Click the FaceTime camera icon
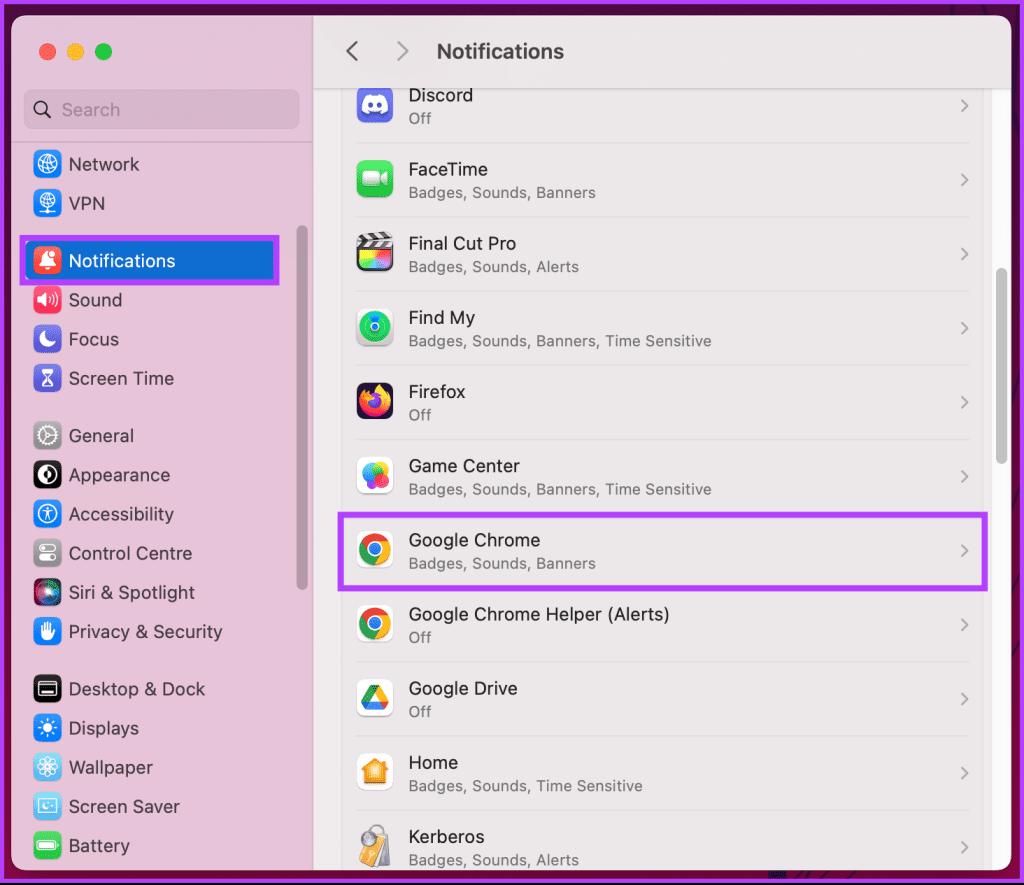1024x885 pixels. 374,179
